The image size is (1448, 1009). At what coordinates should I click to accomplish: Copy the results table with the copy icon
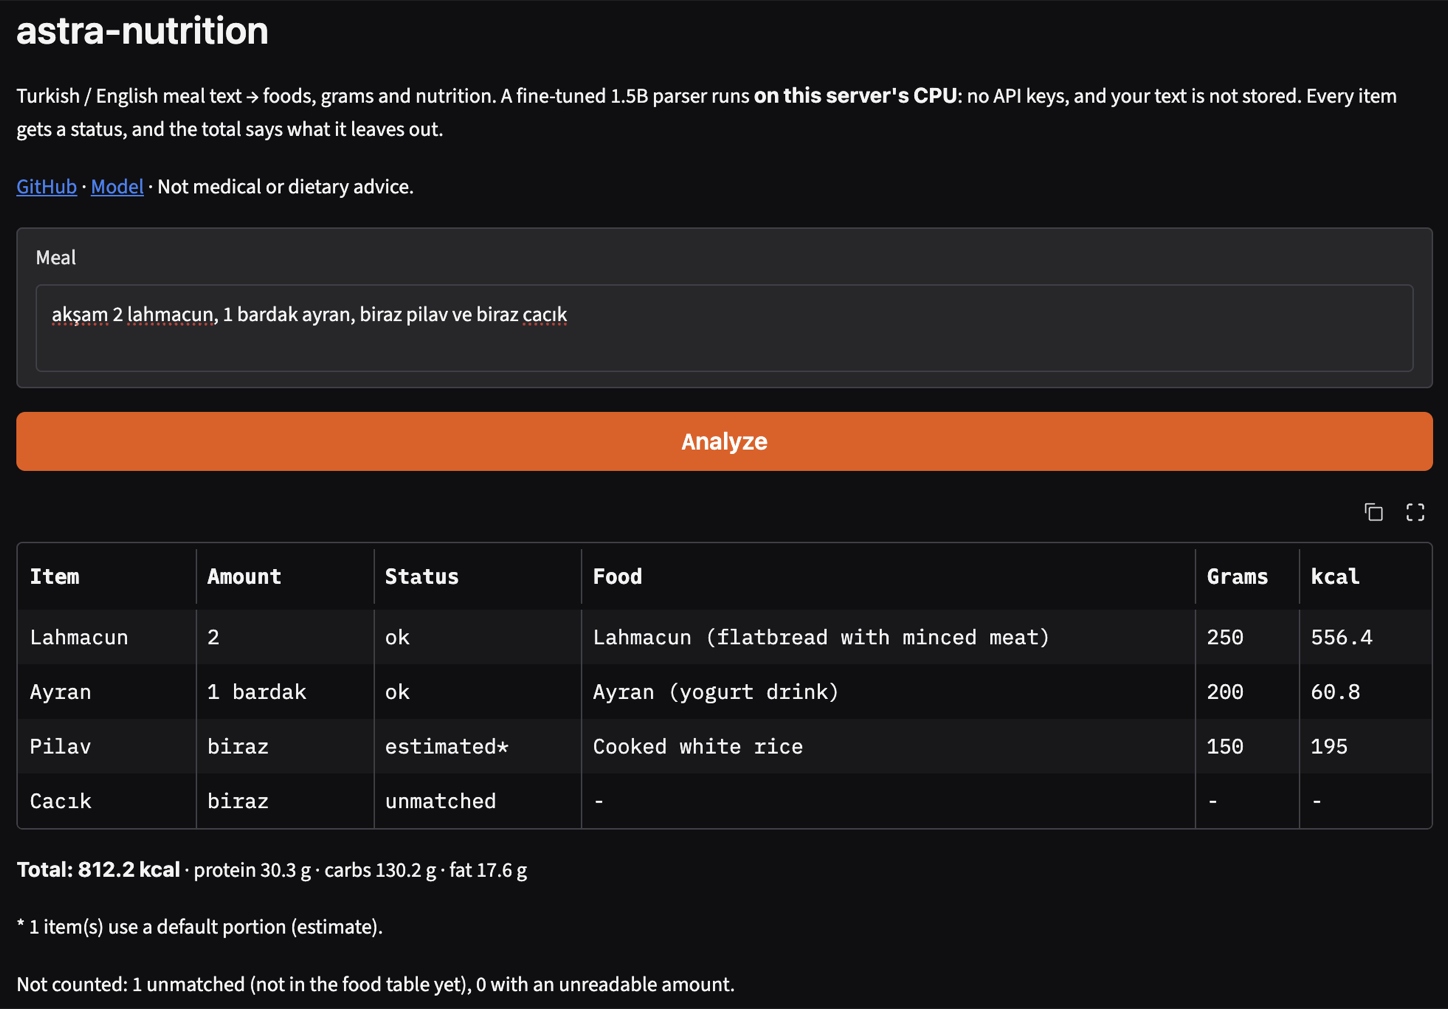pyautogui.click(x=1373, y=512)
